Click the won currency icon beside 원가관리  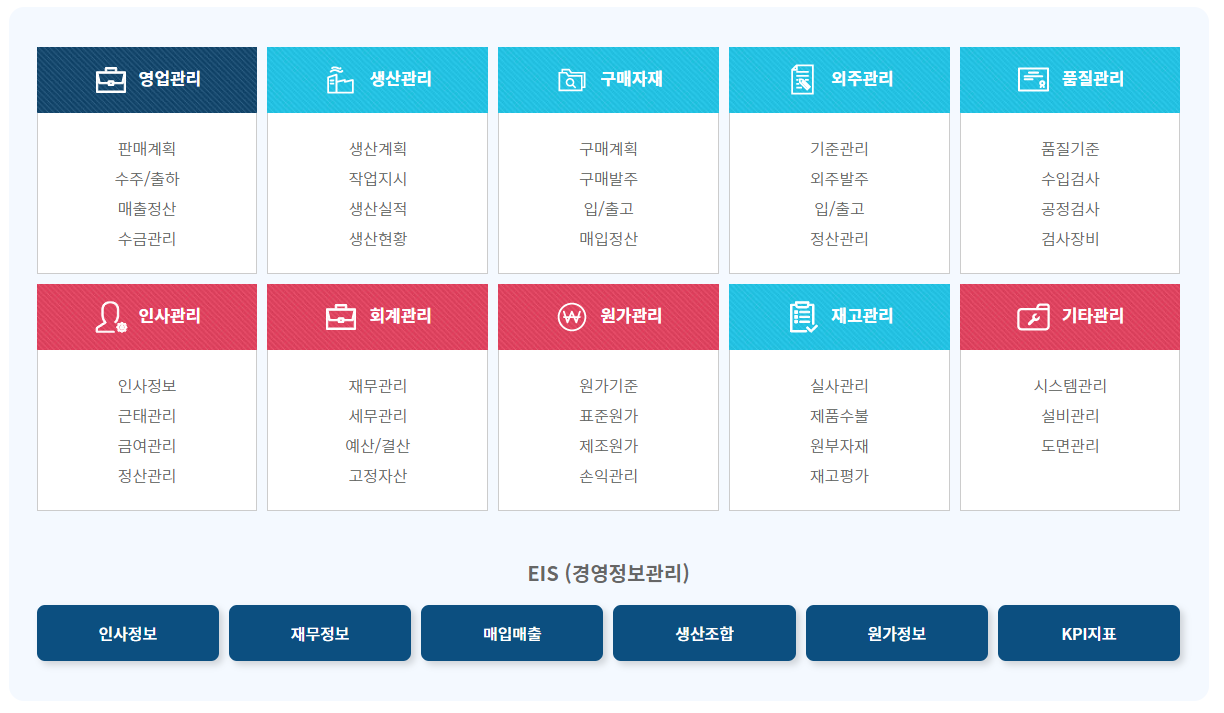[x=572, y=317]
